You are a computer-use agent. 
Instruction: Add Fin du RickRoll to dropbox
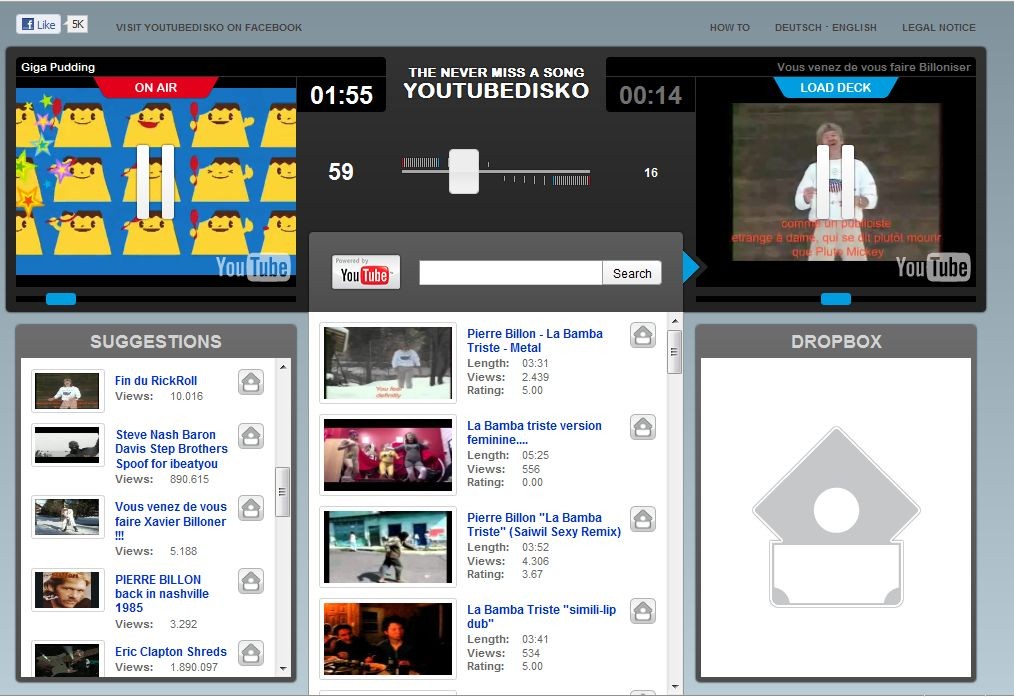251,382
